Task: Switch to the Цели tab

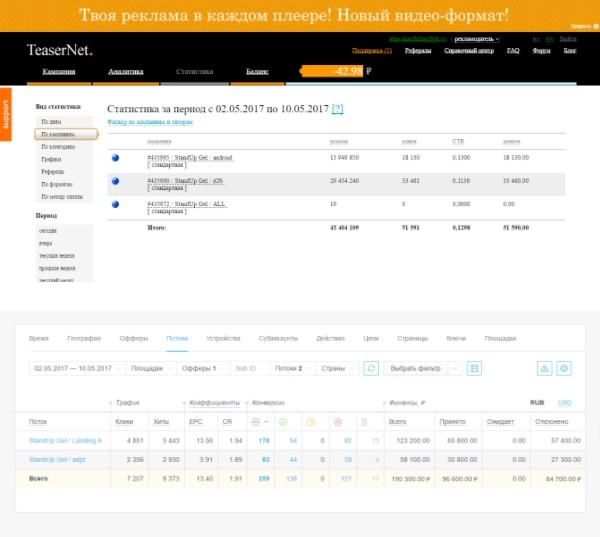Action: click(371, 338)
